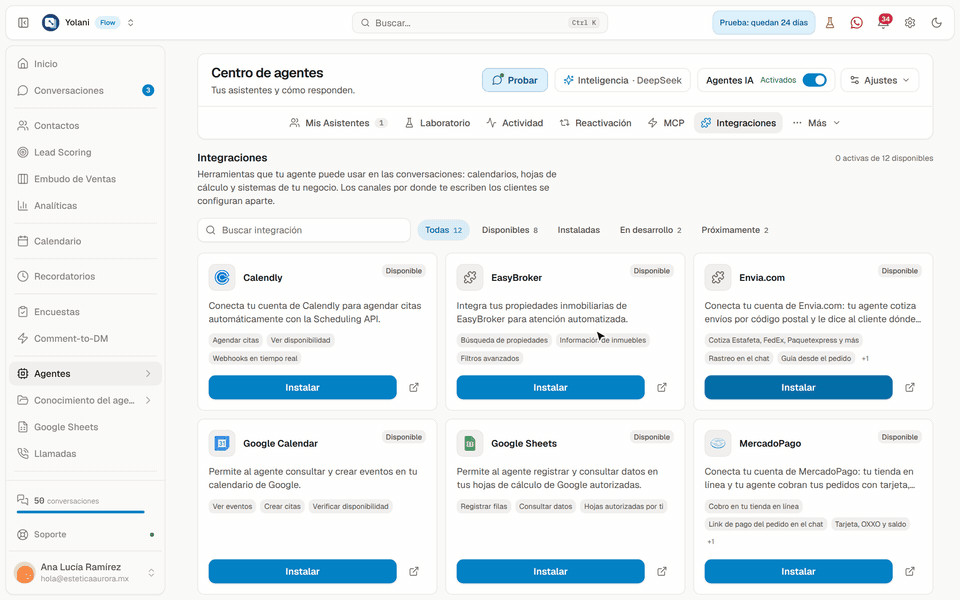Focus the top Buscar search box

click(x=480, y=23)
